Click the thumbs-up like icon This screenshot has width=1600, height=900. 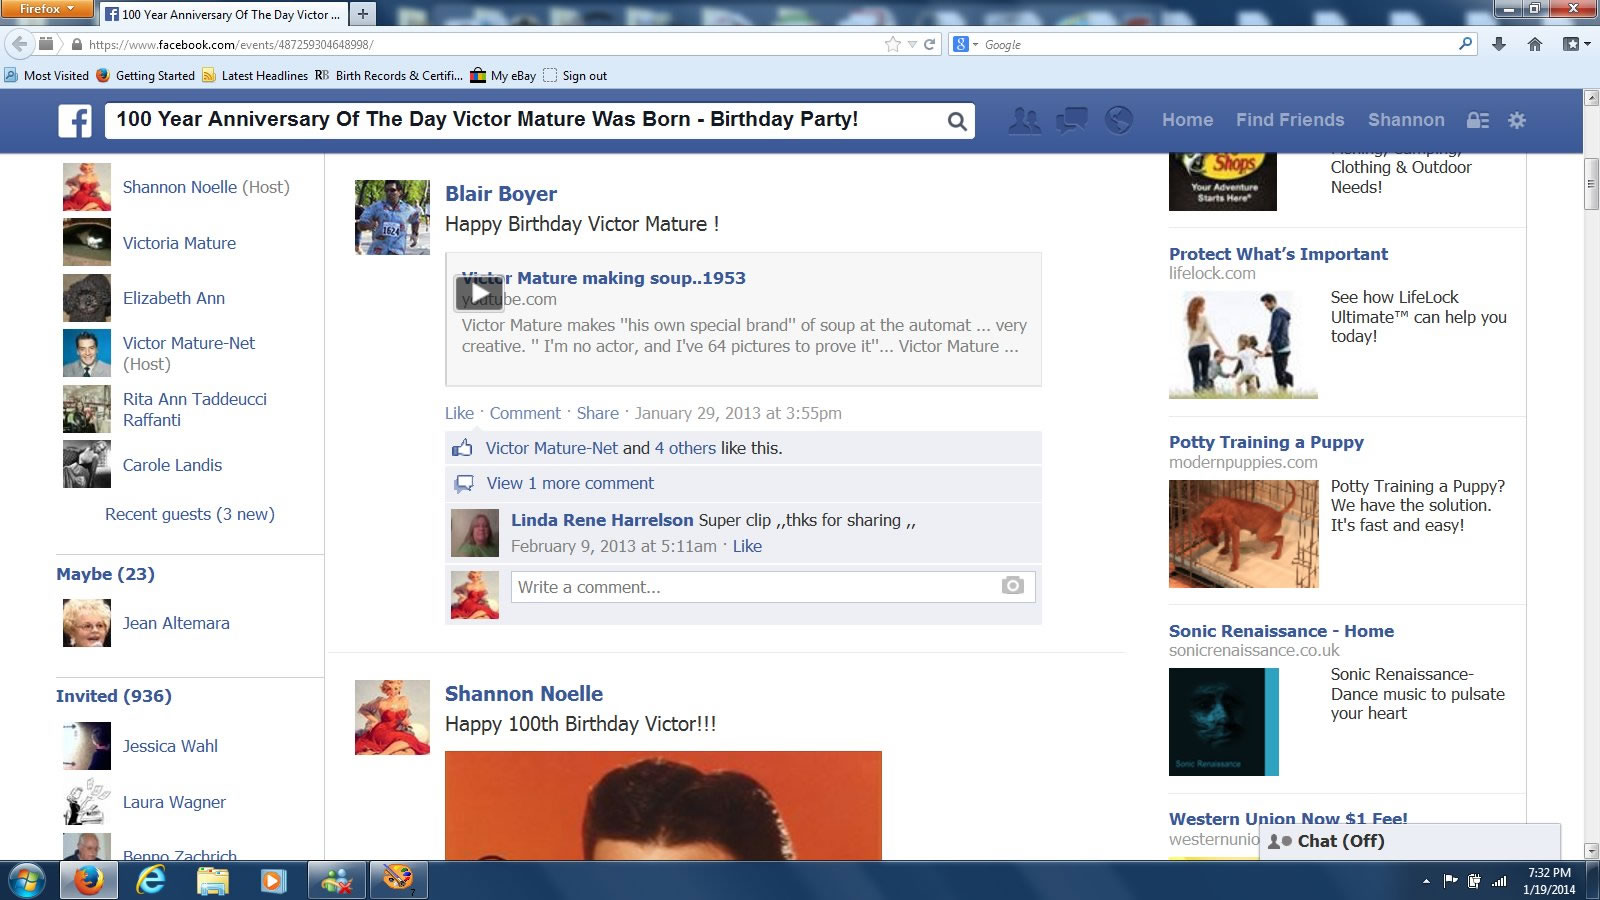point(462,448)
